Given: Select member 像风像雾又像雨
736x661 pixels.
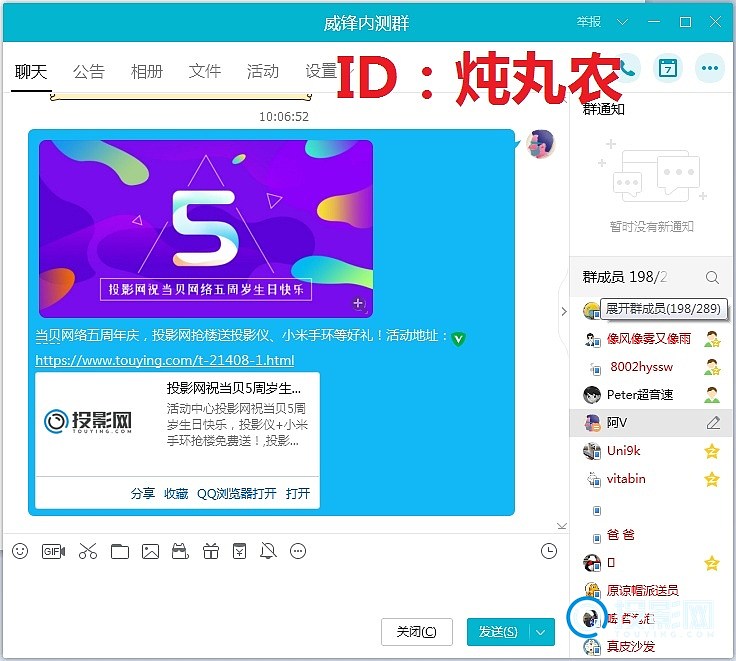Looking at the screenshot, I should tap(651, 338).
